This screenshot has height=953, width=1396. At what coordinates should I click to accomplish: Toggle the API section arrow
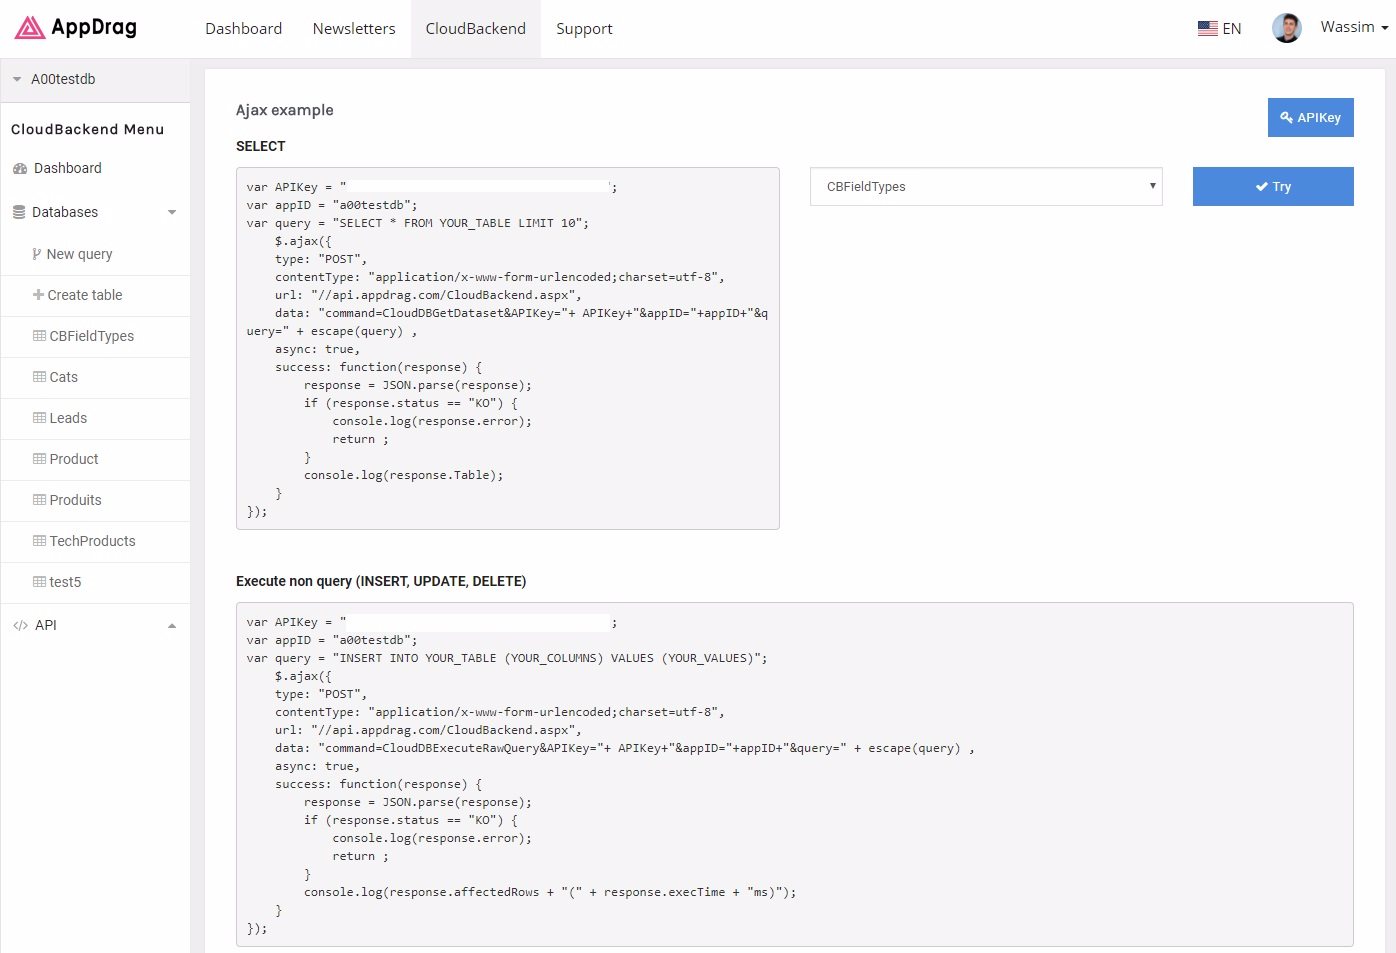point(172,626)
